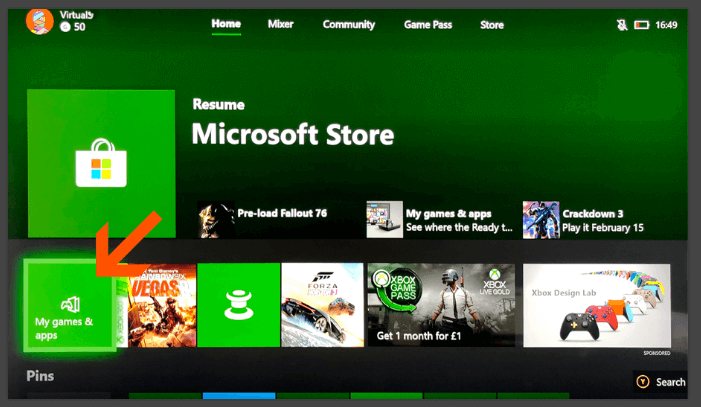701x407 pixels.
Task: Check the muted notifications bell icon
Action: click(x=622, y=25)
